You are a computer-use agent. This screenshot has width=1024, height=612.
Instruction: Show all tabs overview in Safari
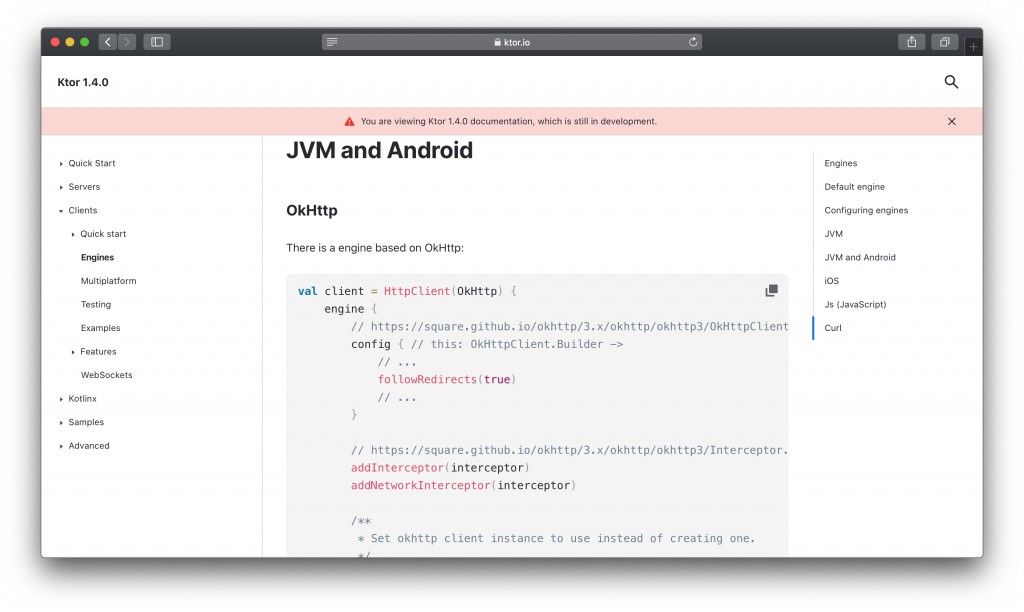[944, 42]
